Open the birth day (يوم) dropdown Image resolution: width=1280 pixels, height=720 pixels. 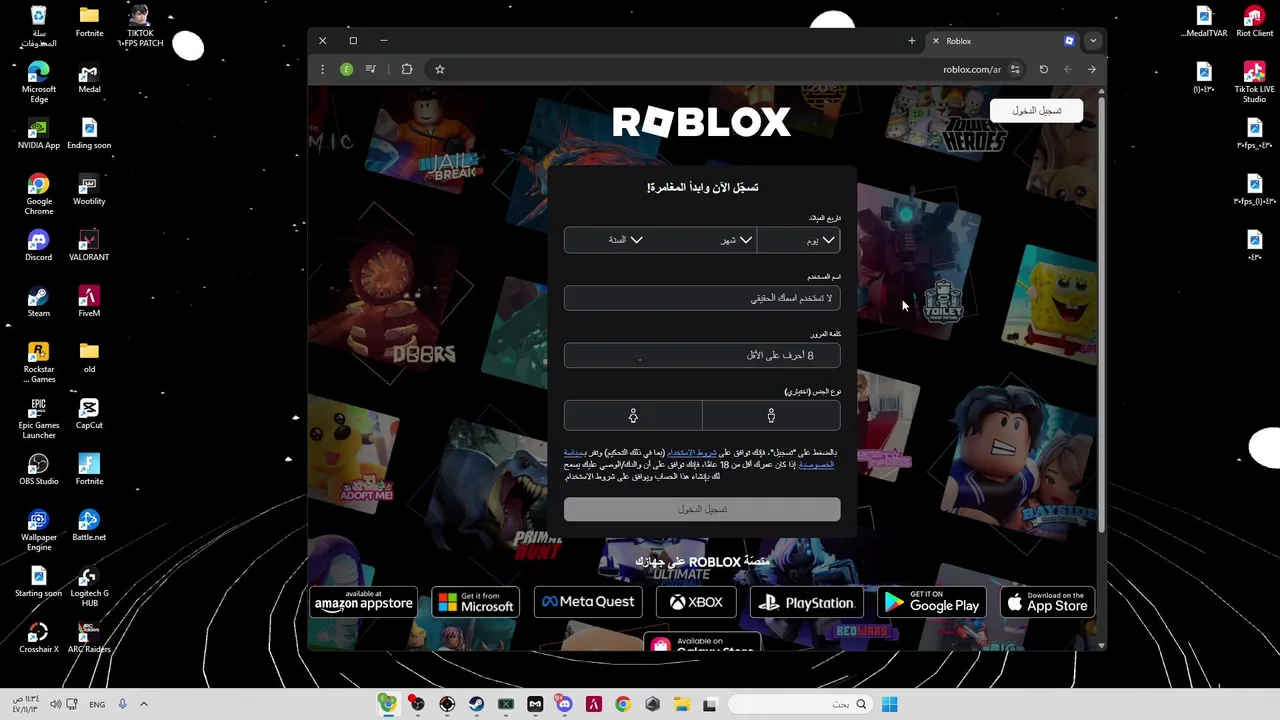[799, 240]
